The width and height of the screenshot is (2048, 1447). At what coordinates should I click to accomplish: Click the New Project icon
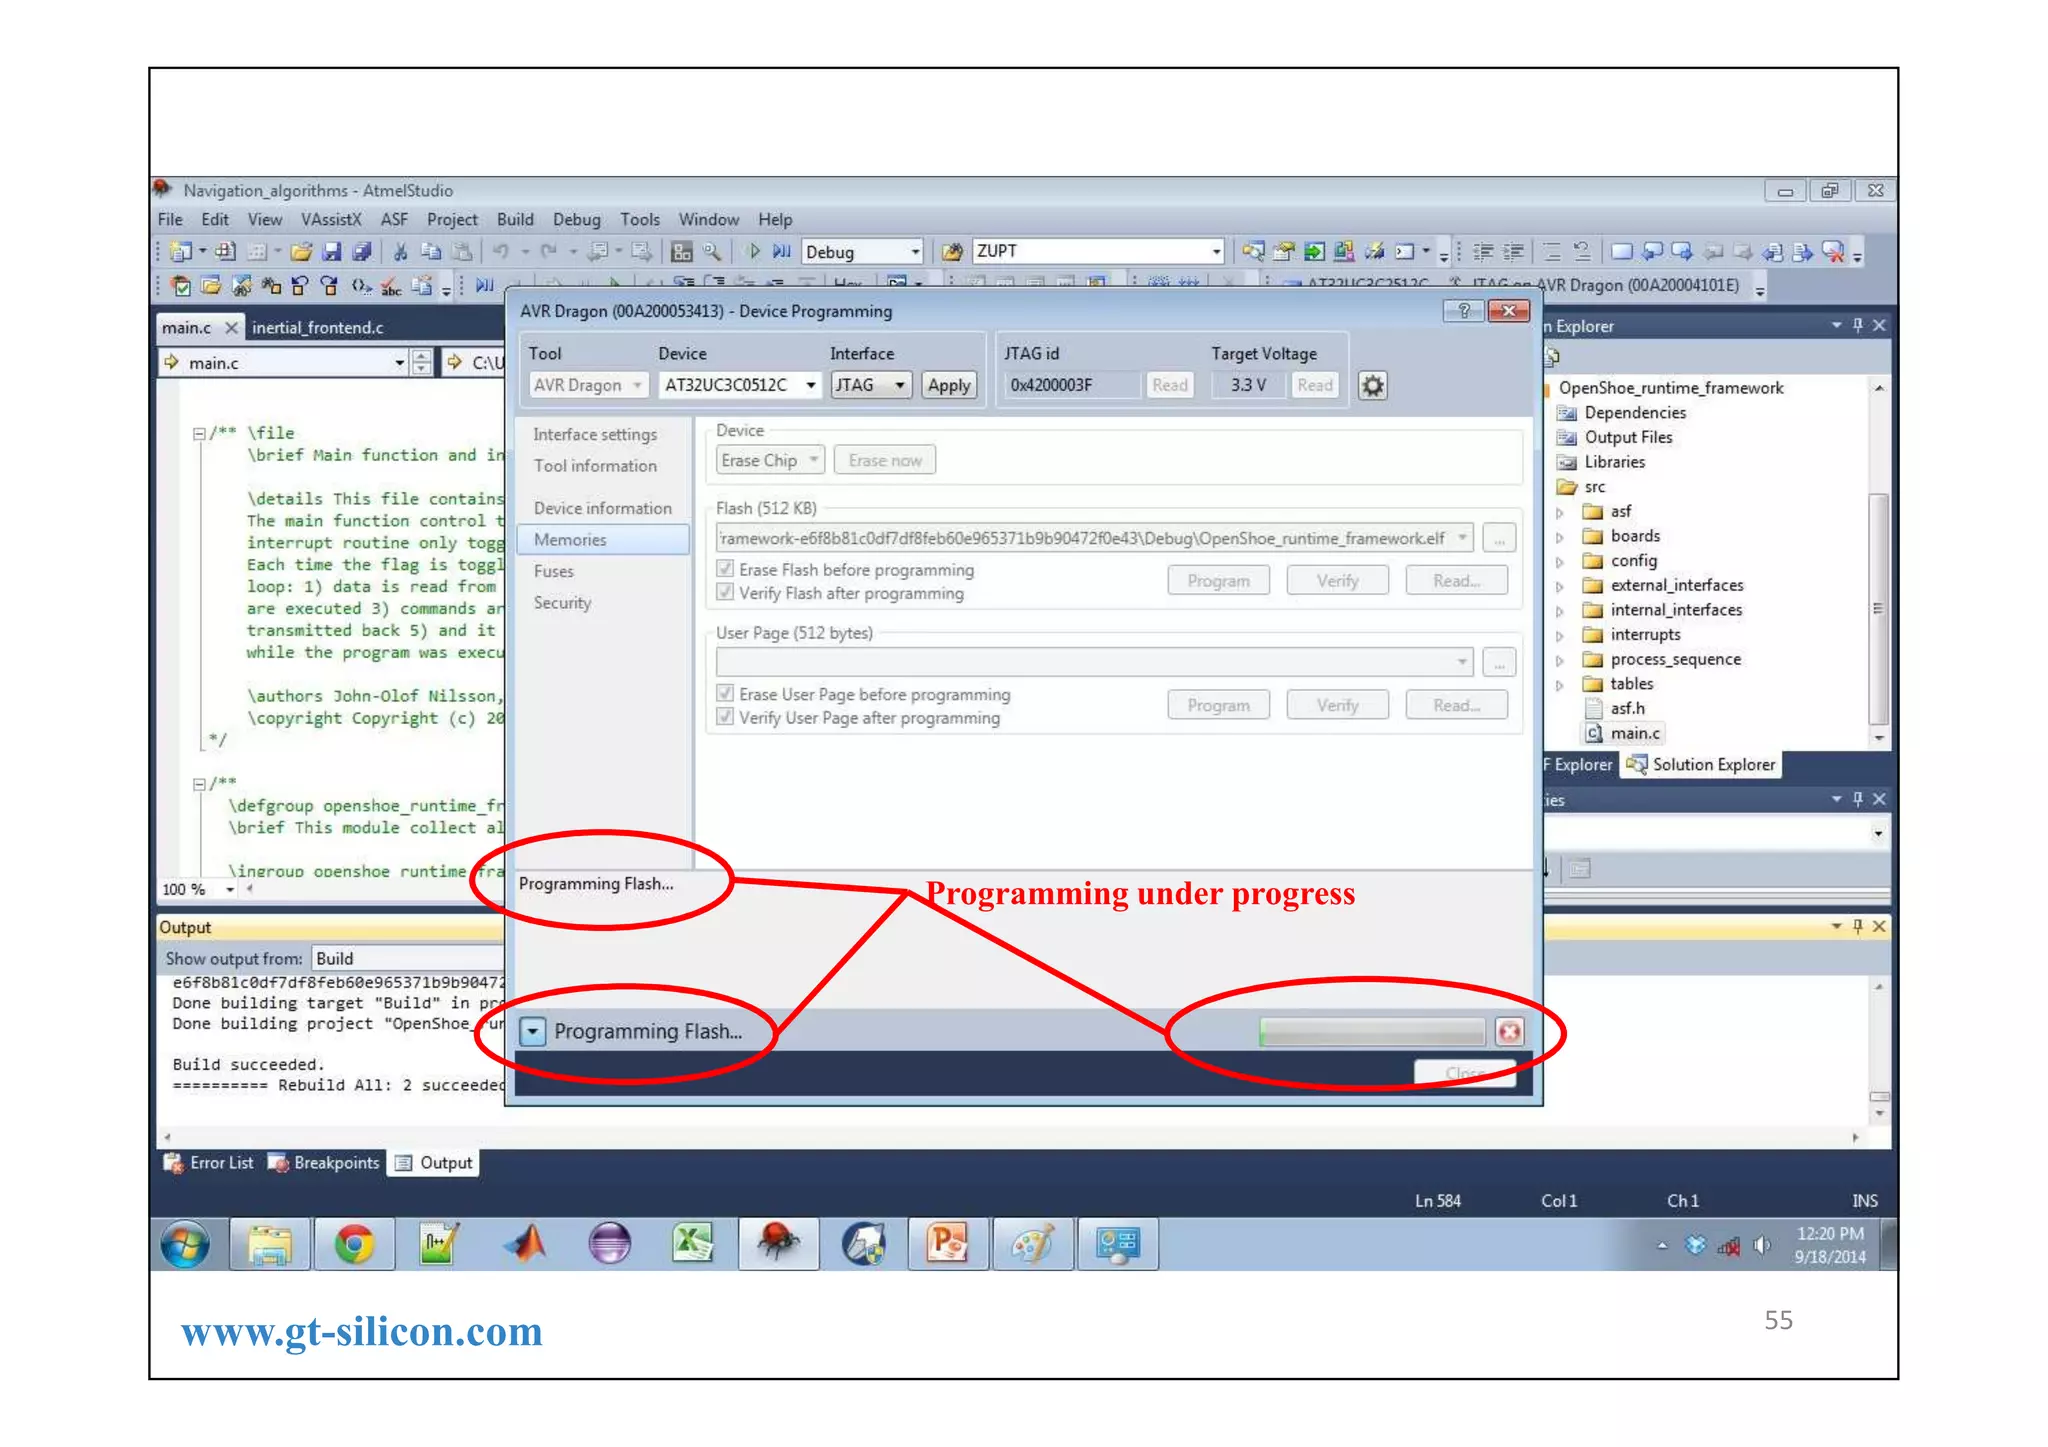point(180,252)
